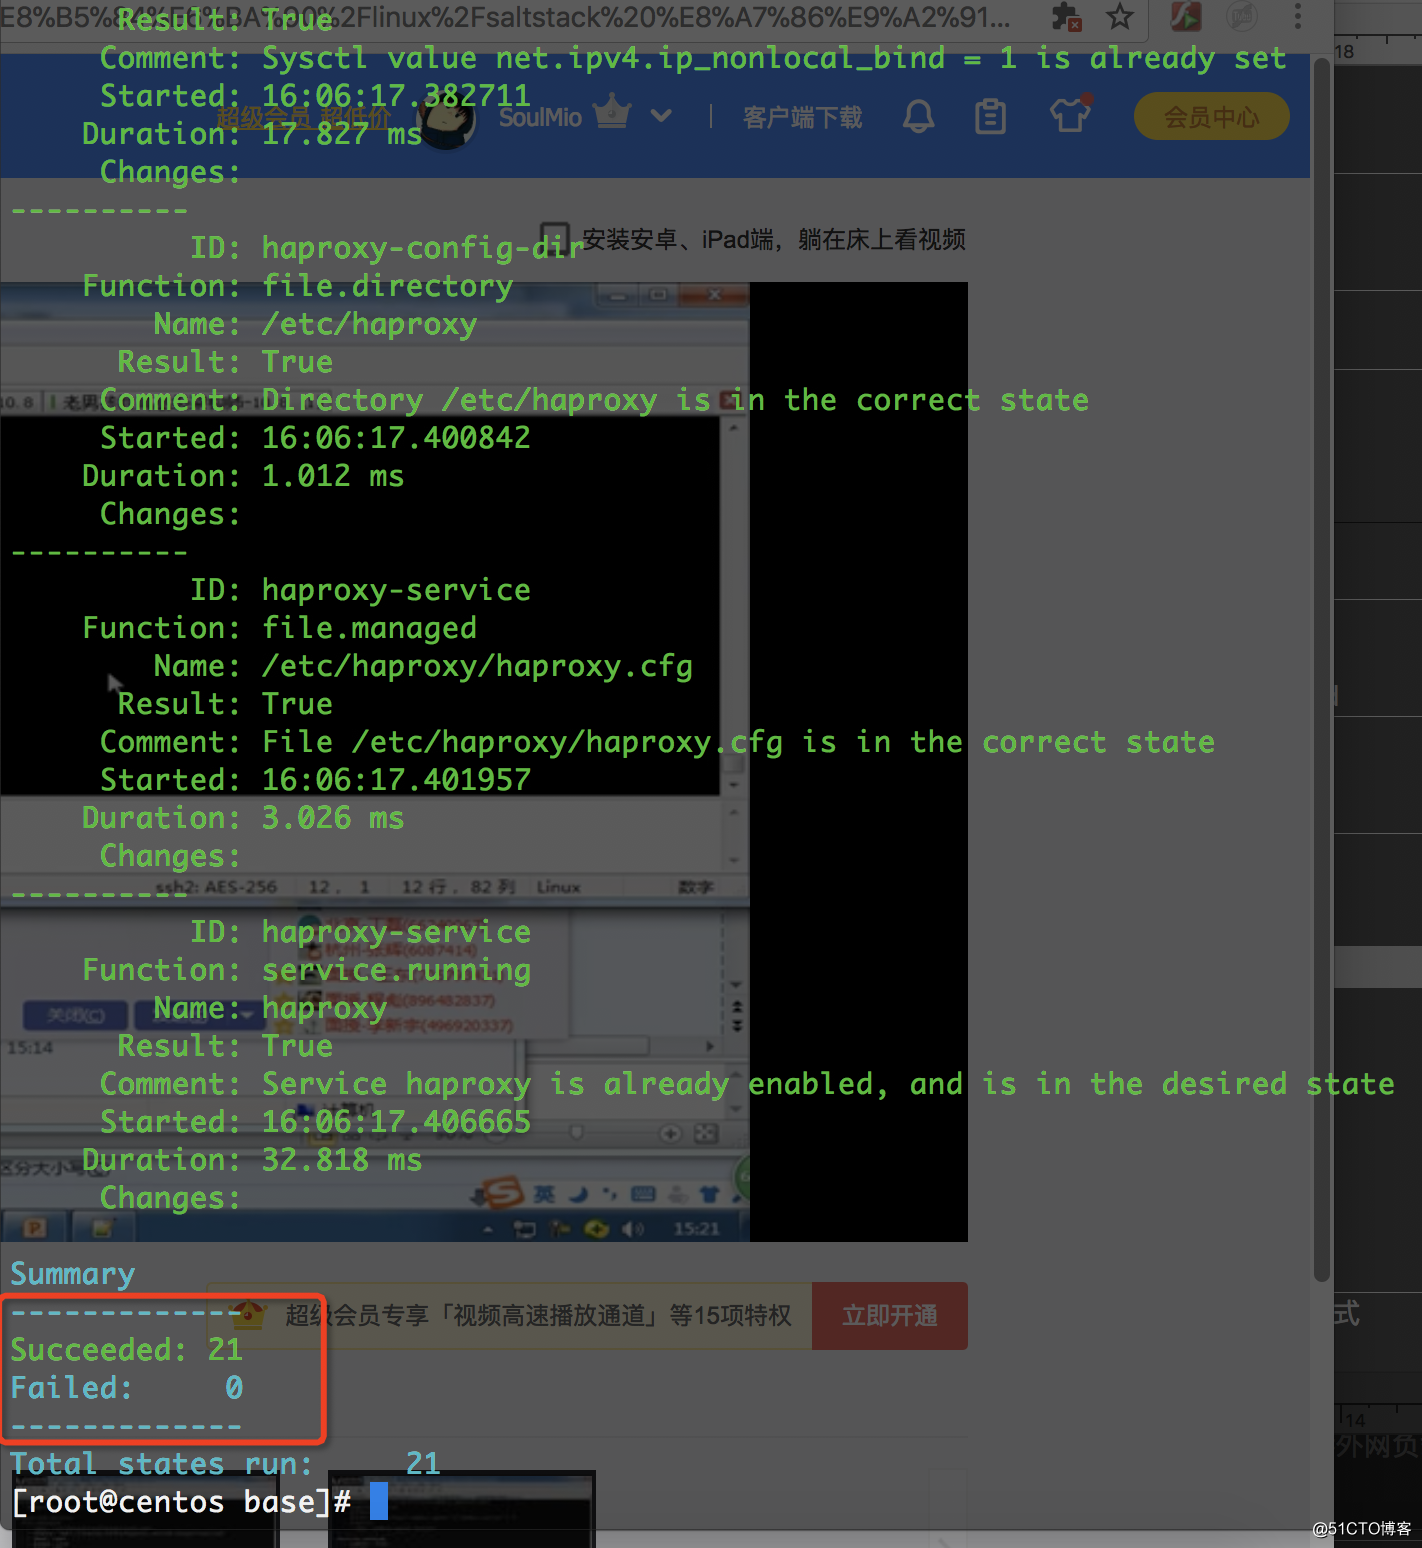Click the crown VIP icon beside SoulMio
The image size is (1422, 1548).
[612, 112]
